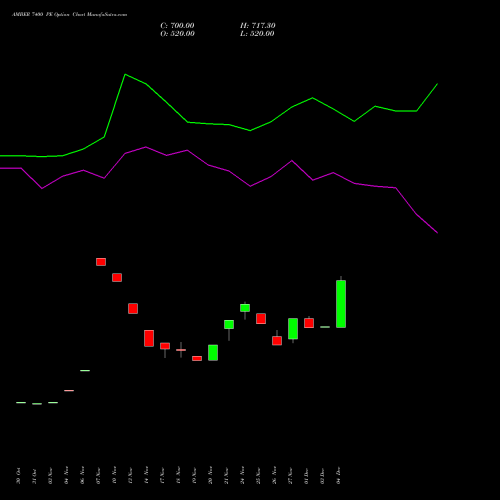Select the large red candle on 14 Nov
Screen dimensions: 500x500
point(149,338)
